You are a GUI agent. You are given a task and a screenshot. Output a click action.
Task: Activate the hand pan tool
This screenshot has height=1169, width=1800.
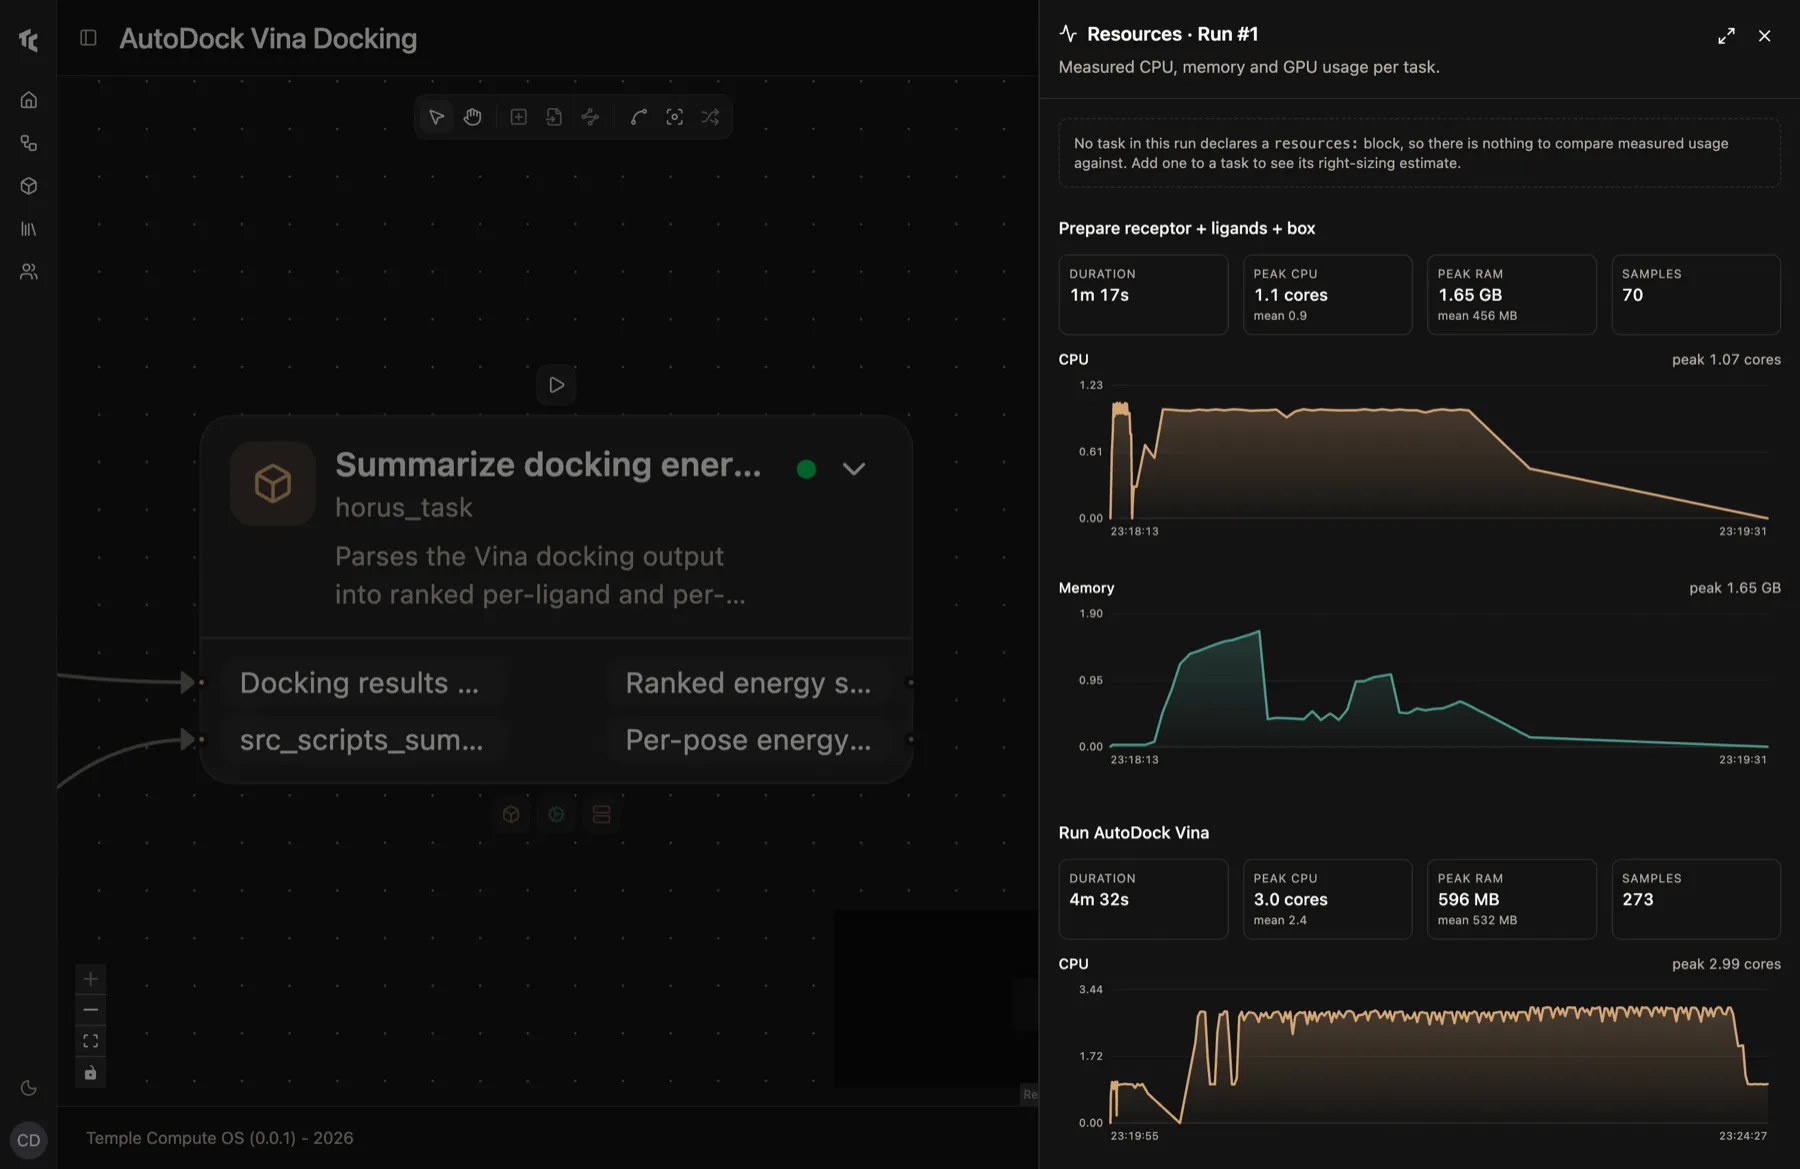tap(473, 117)
